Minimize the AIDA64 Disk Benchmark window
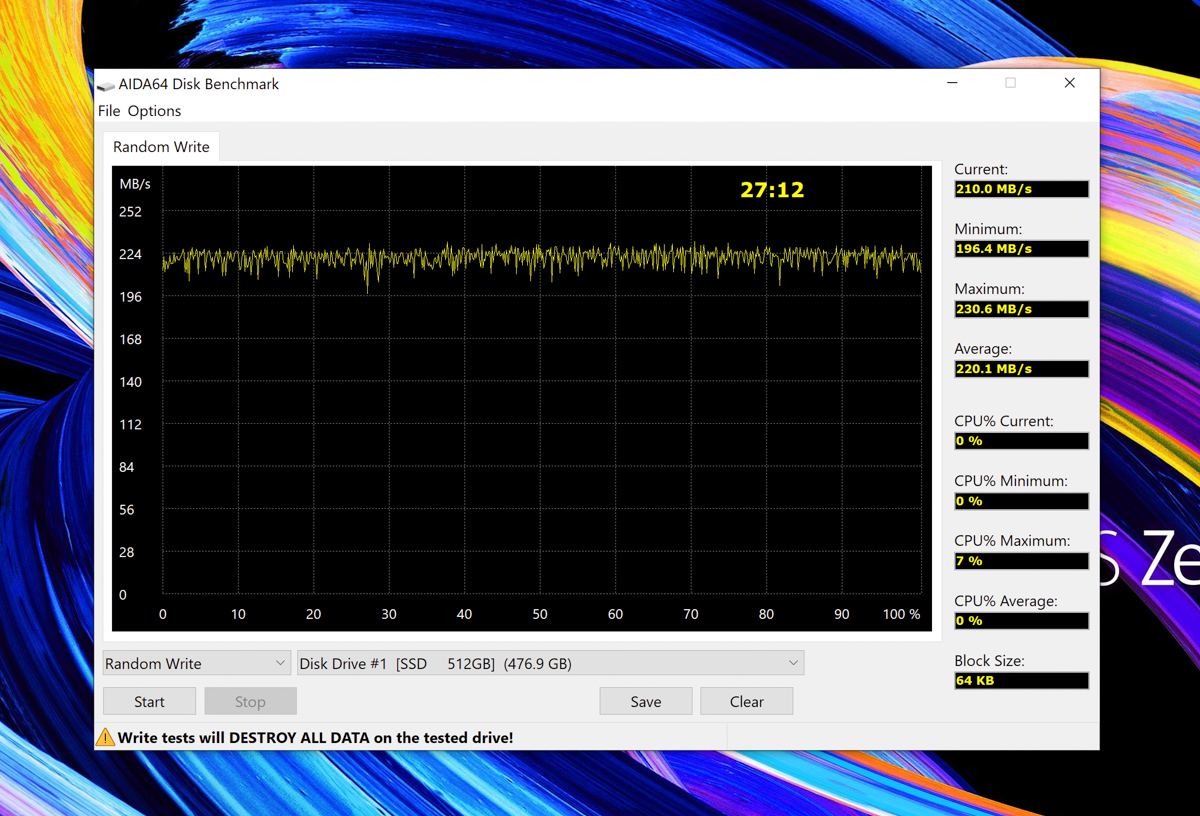 952,84
